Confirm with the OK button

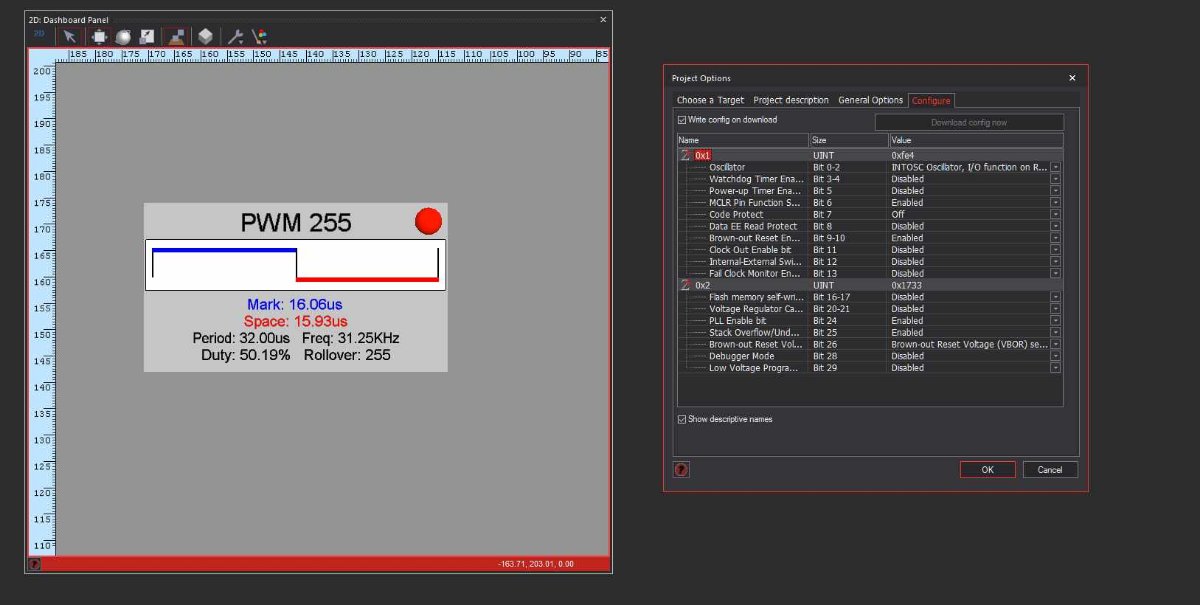[987, 470]
